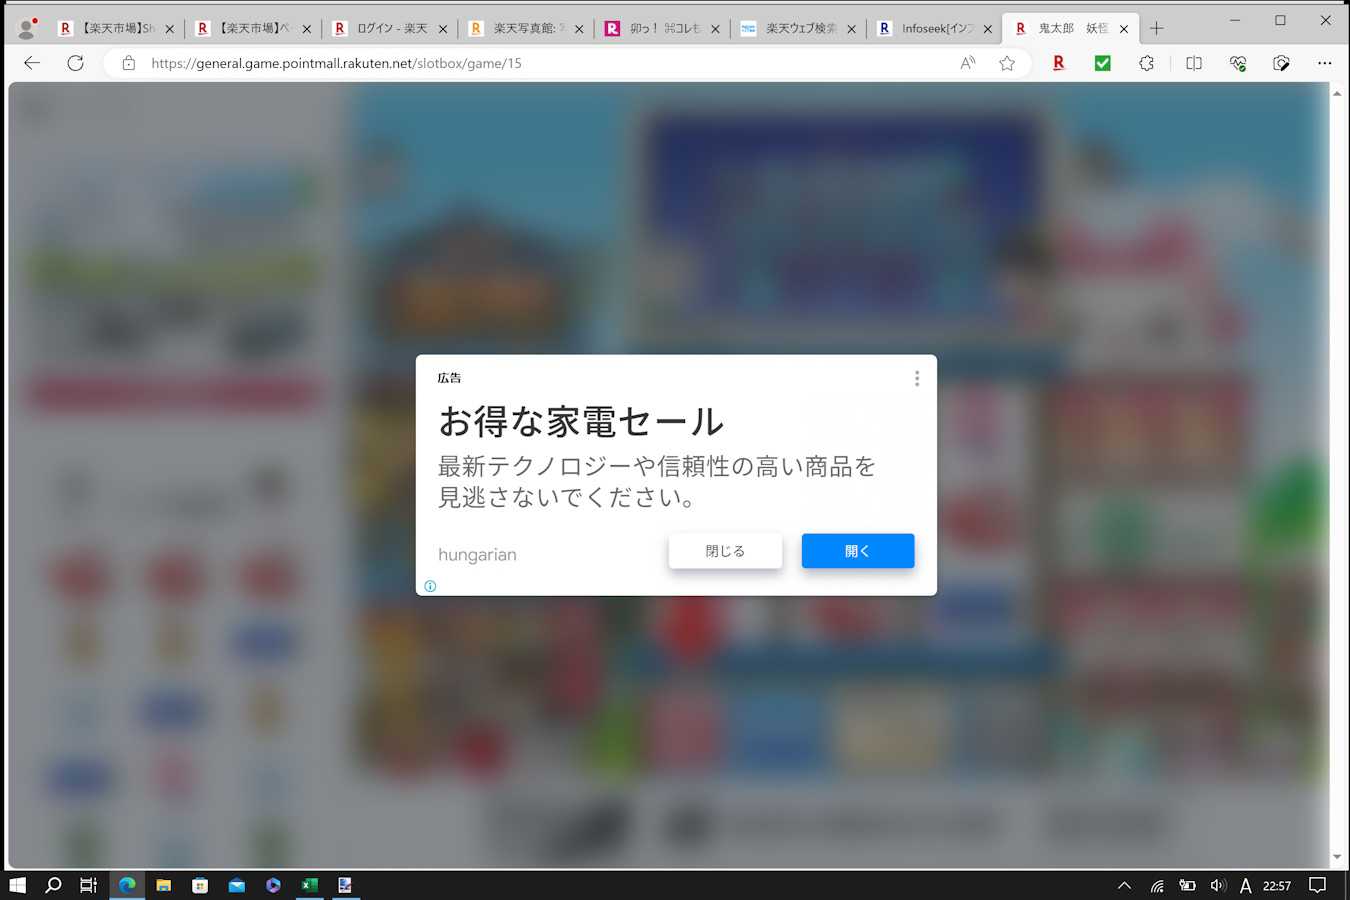Viewport: 1350px width, 900px height.
Task: Click the battery tray icon
Action: click(1187, 885)
